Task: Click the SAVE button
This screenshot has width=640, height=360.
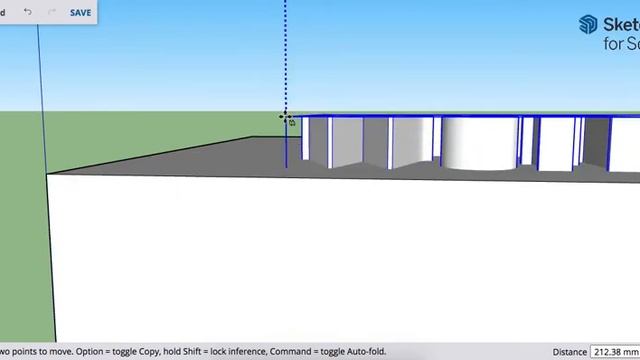Action: click(x=80, y=13)
